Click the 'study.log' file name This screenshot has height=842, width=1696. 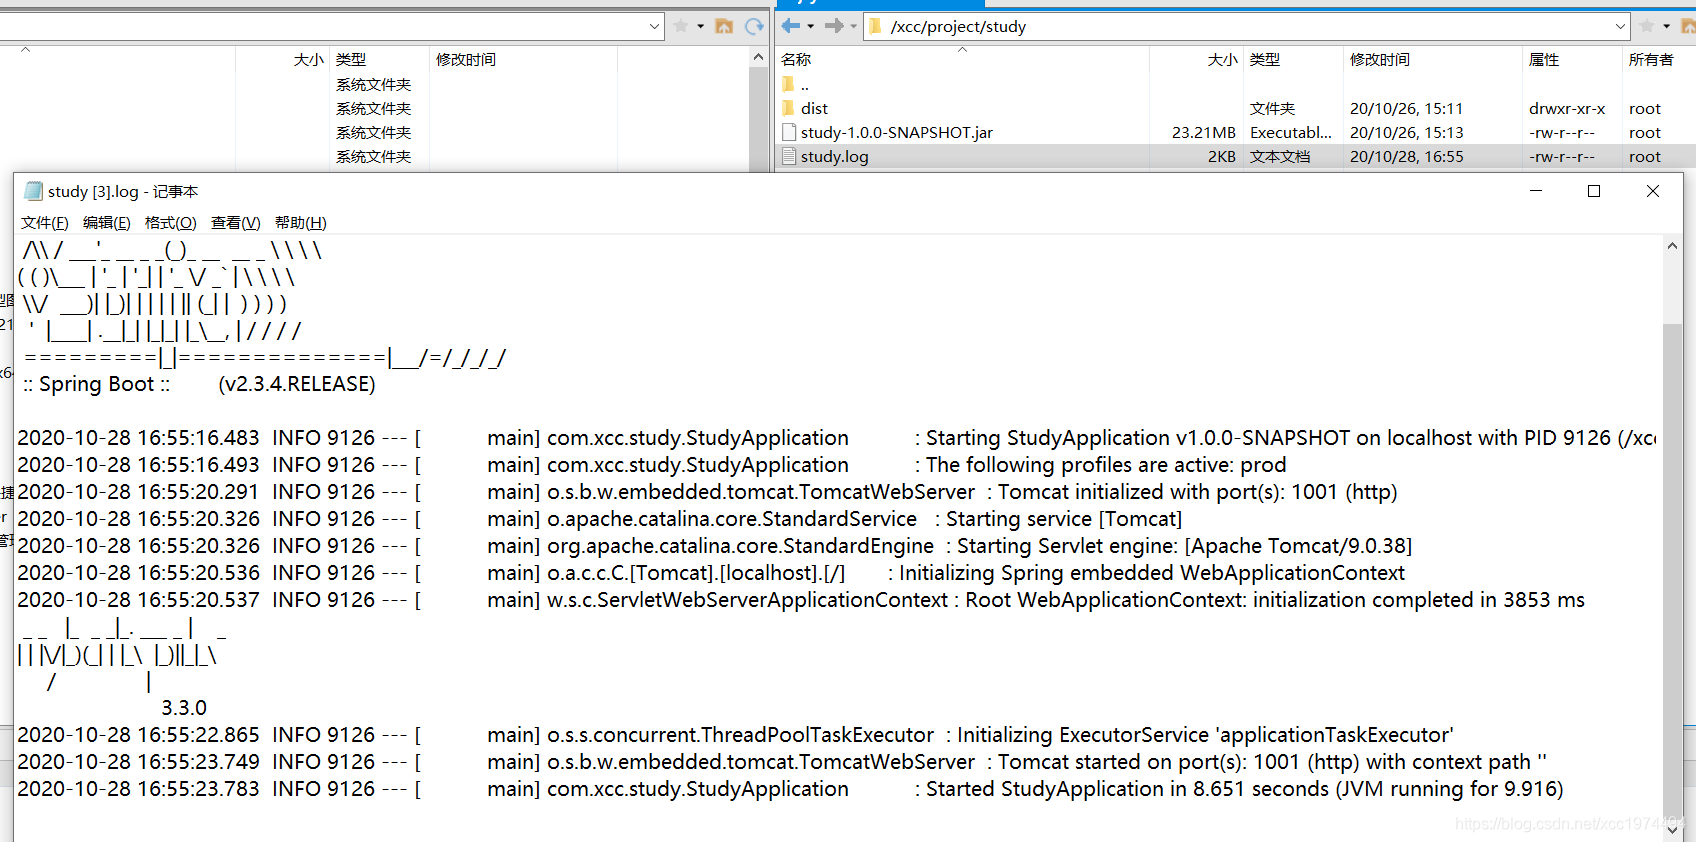pyautogui.click(x=835, y=156)
